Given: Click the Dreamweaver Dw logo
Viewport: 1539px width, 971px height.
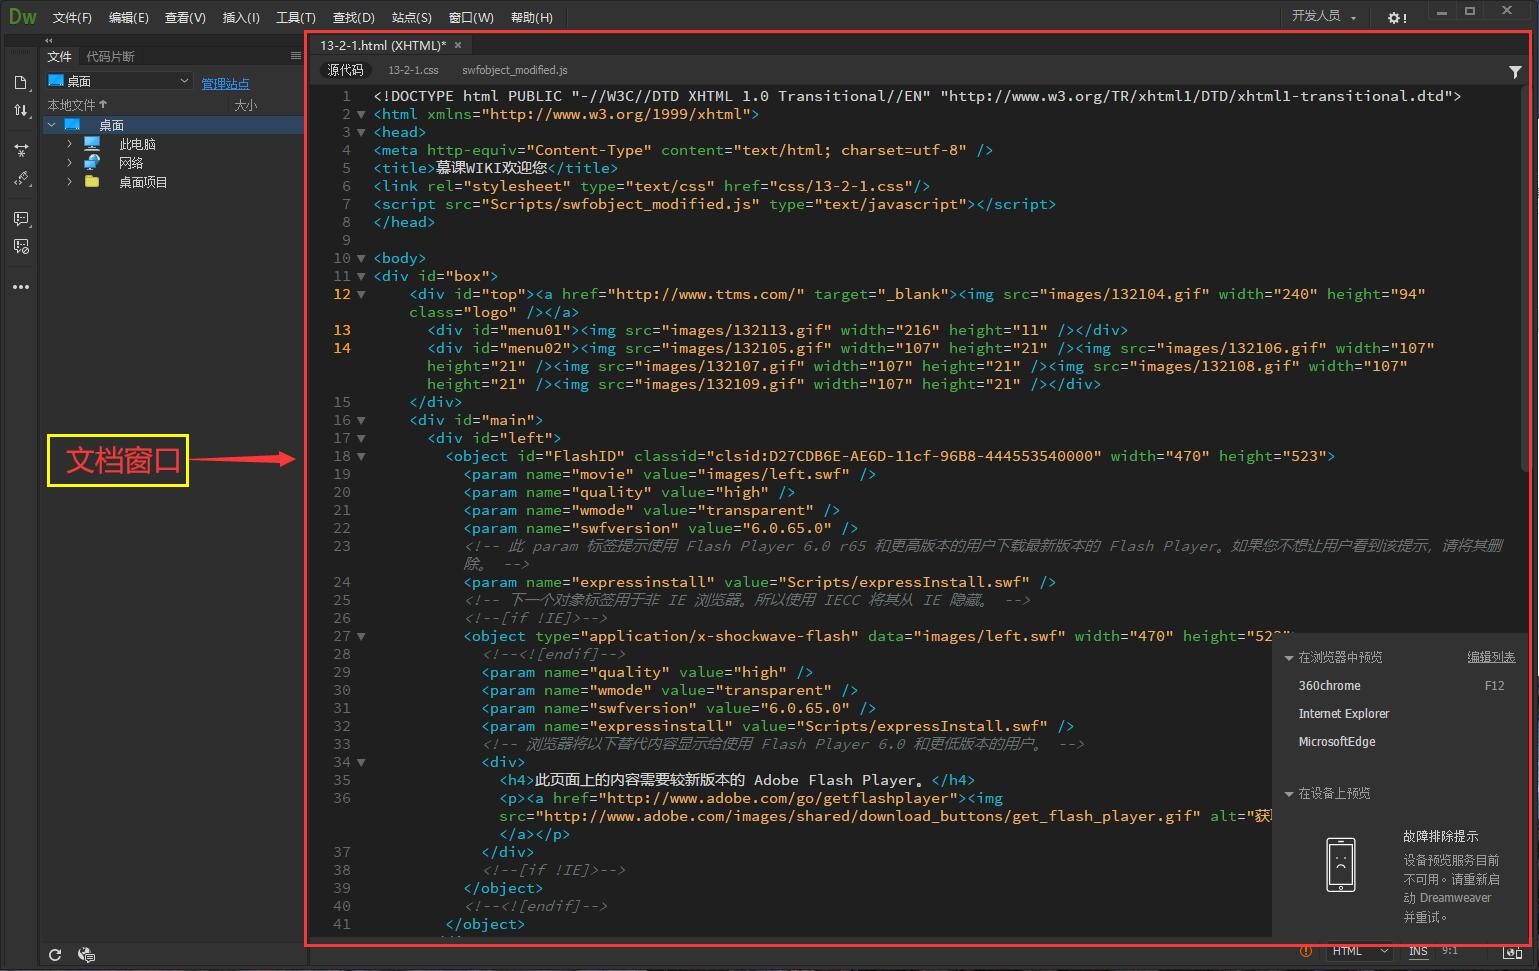Looking at the screenshot, I should (22, 16).
